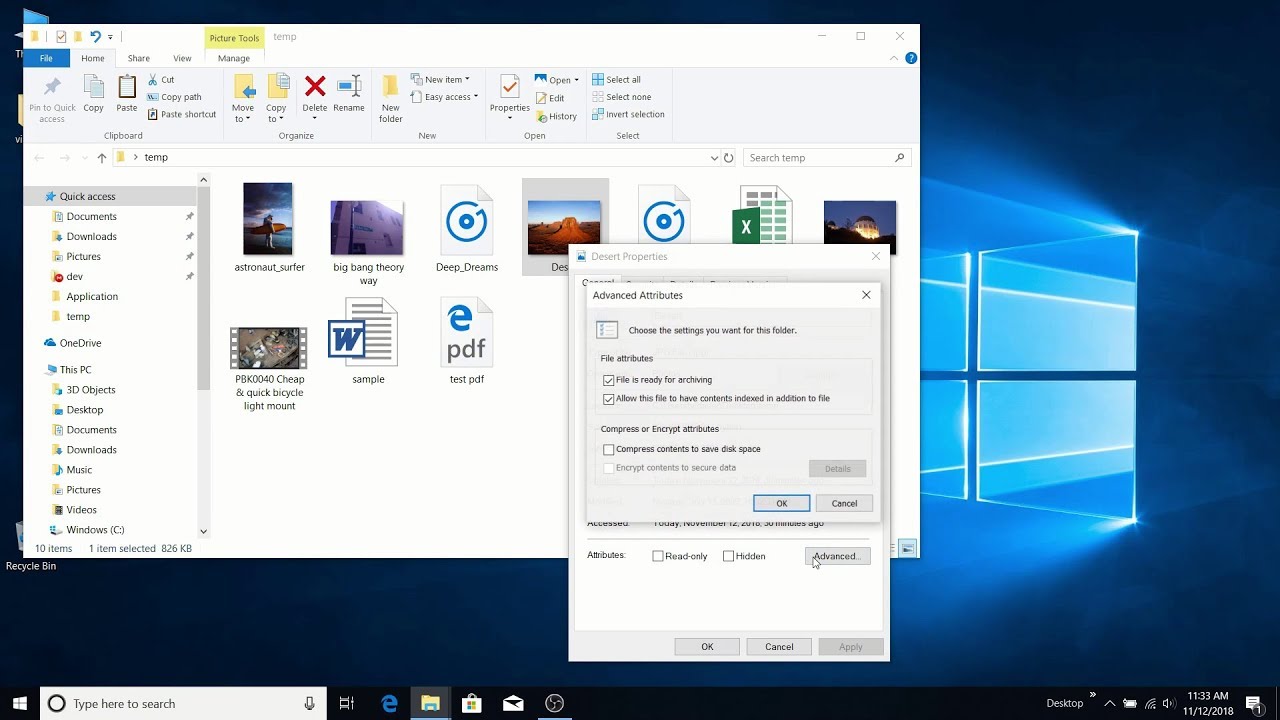Toggle the contents indexed checkbox

pos(609,399)
